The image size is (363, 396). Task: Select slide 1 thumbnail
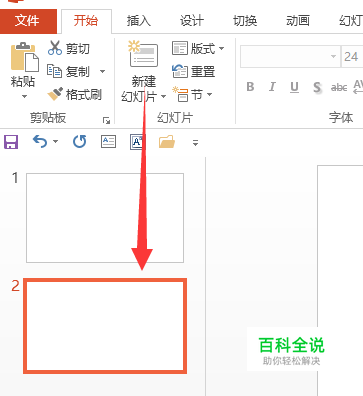(105, 218)
